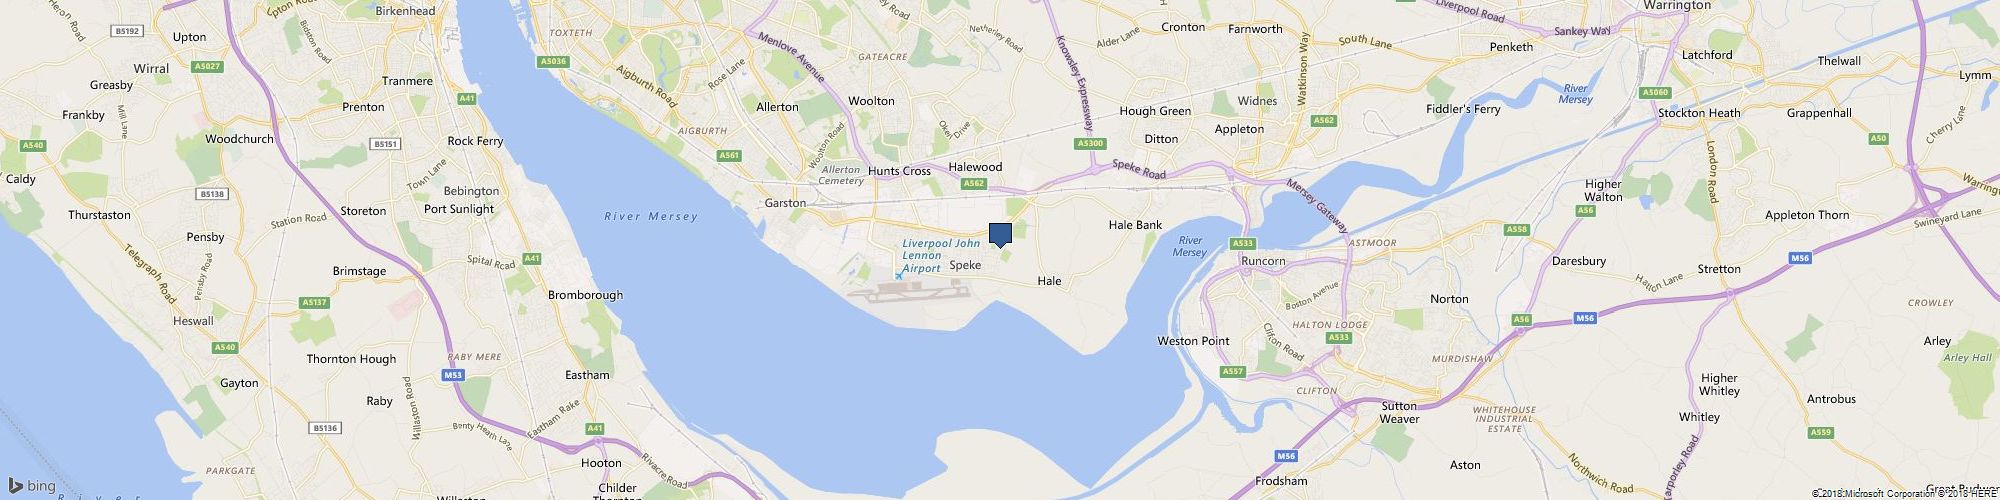Click the M53 motorway shield

[x=452, y=375]
